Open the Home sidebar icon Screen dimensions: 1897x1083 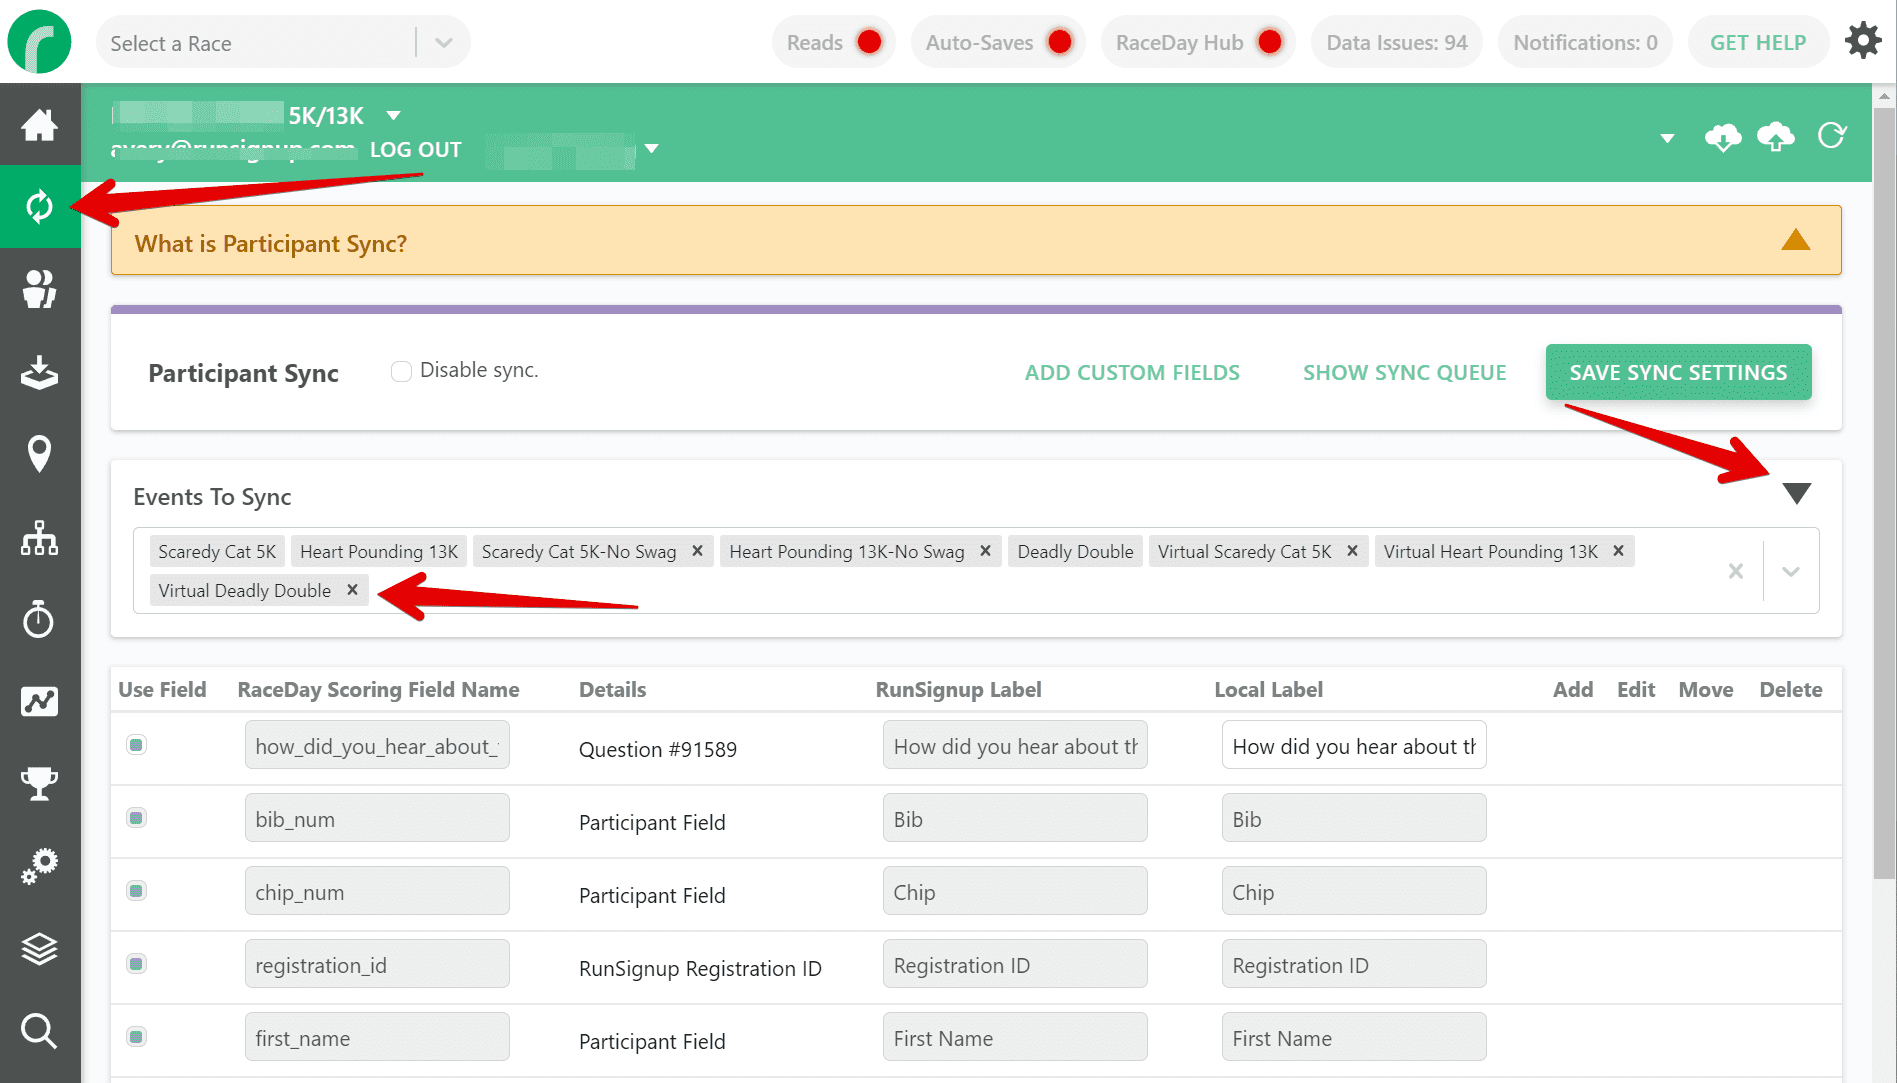[40, 125]
